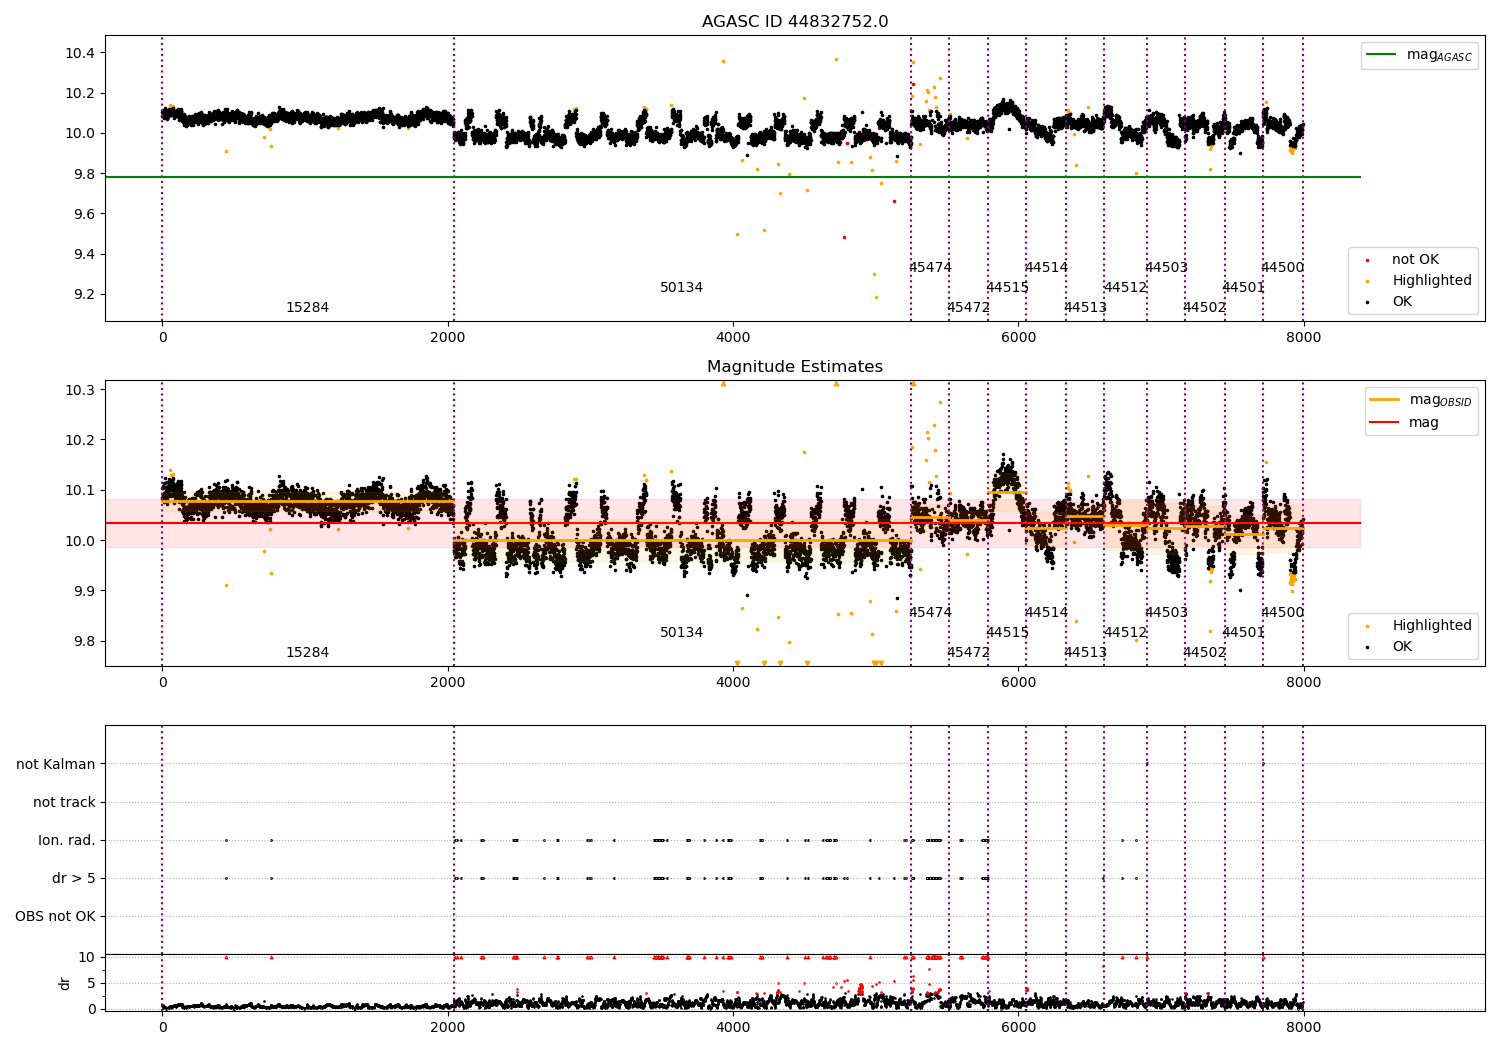Click the green mag AGASC legend line
This screenshot has height=1050, width=1500.
point(1382,55)
